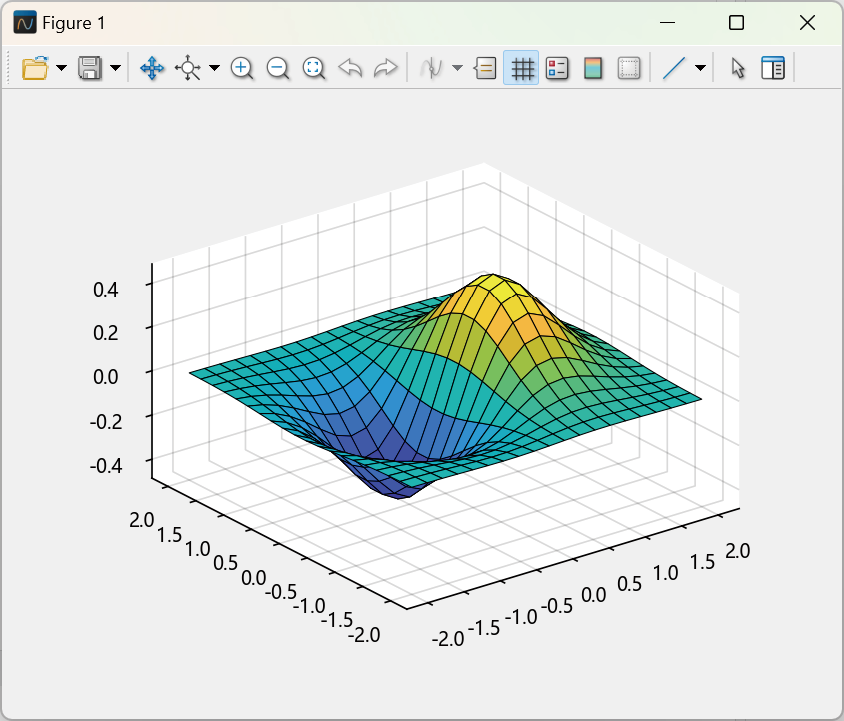844x721 pixels.
Task: Toggle the colorbar icon
Action: pyautogui.click(x=593, y=68)
